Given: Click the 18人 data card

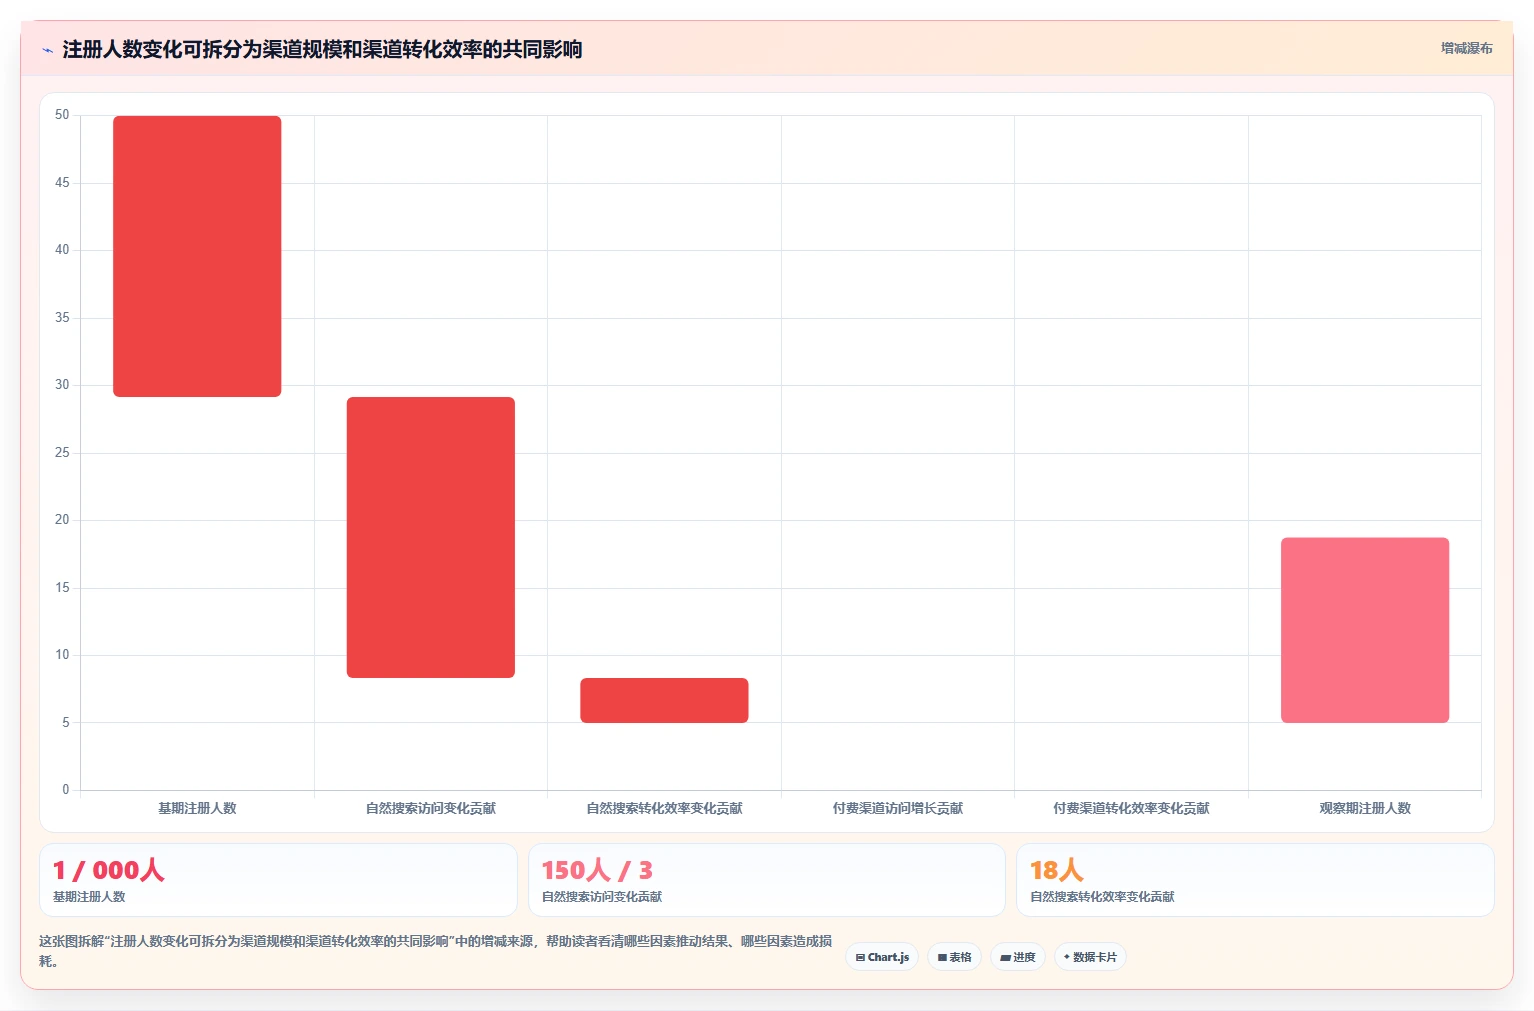Looking at the screenshot, I should pos(1255,880).
